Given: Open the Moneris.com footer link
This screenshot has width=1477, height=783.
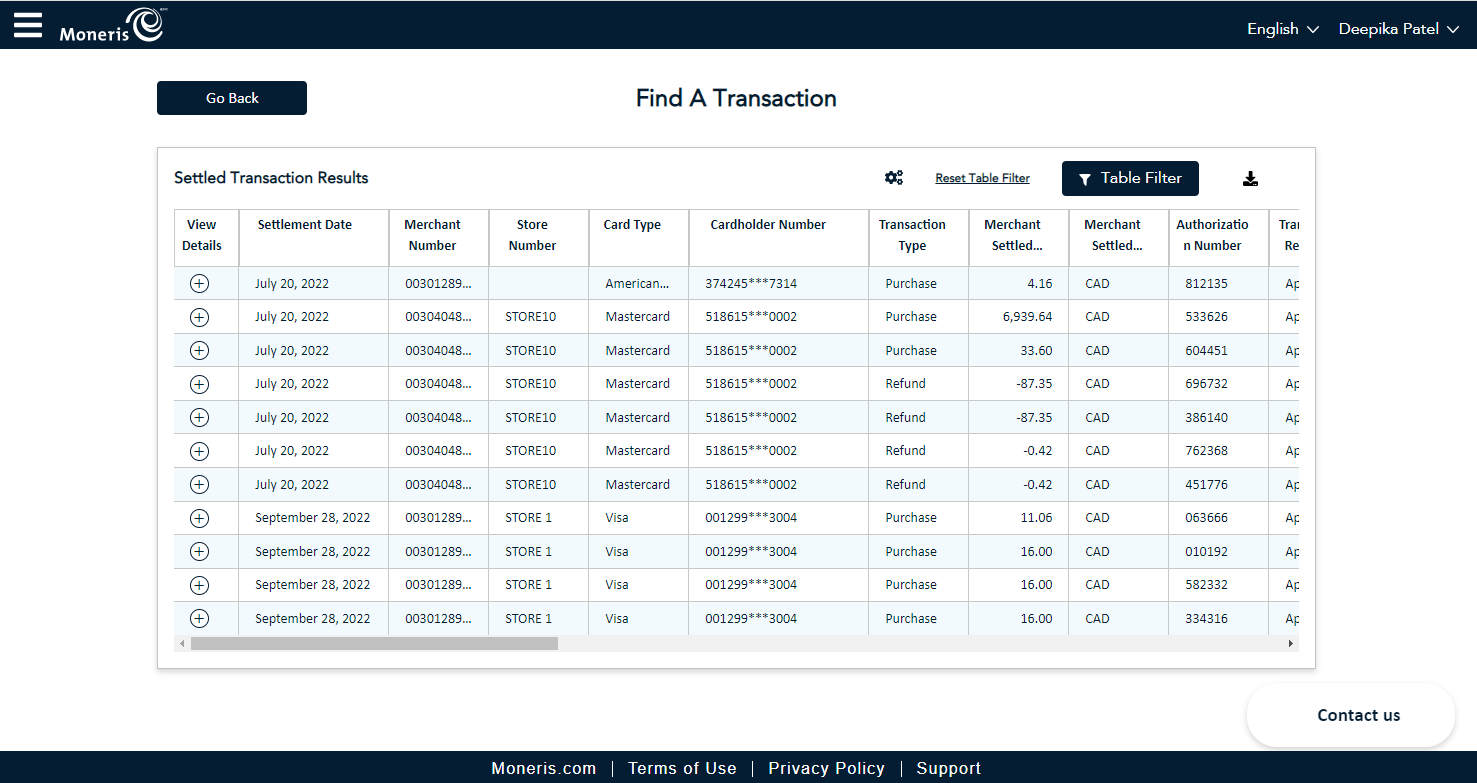Looking at the screenshot, I should pos(544,768).
